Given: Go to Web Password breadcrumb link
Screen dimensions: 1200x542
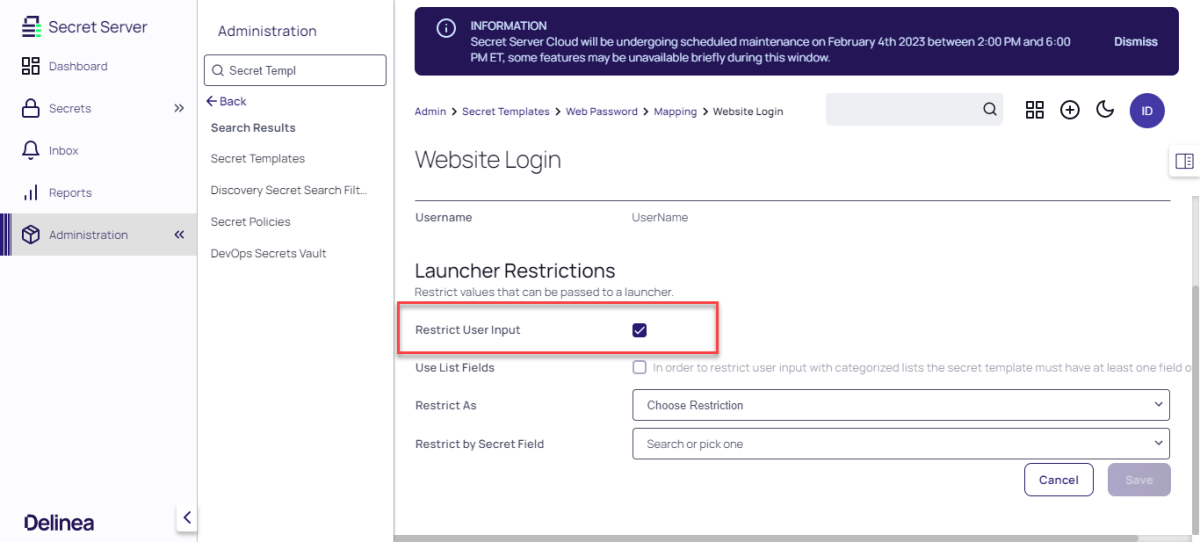Looking at the screenshot, I should (x=601, y=112).
